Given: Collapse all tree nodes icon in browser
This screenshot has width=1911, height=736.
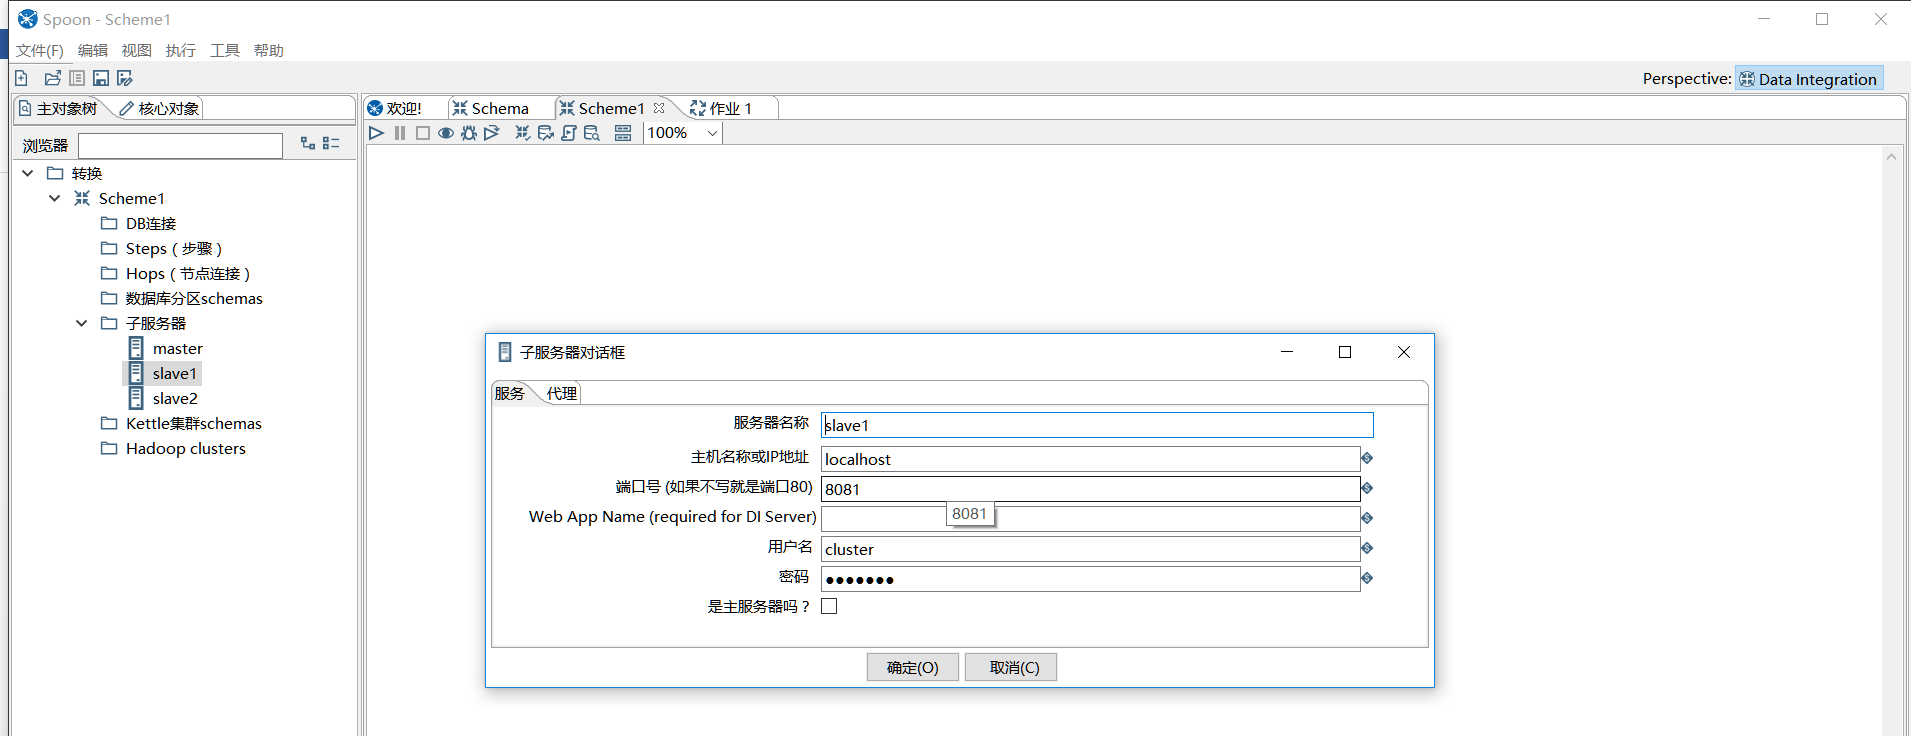Looking at the screenshot, I should (331, 144).
